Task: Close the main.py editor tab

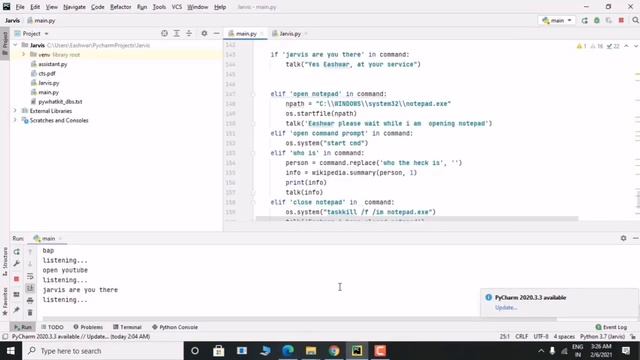Action: click(262, 33)
